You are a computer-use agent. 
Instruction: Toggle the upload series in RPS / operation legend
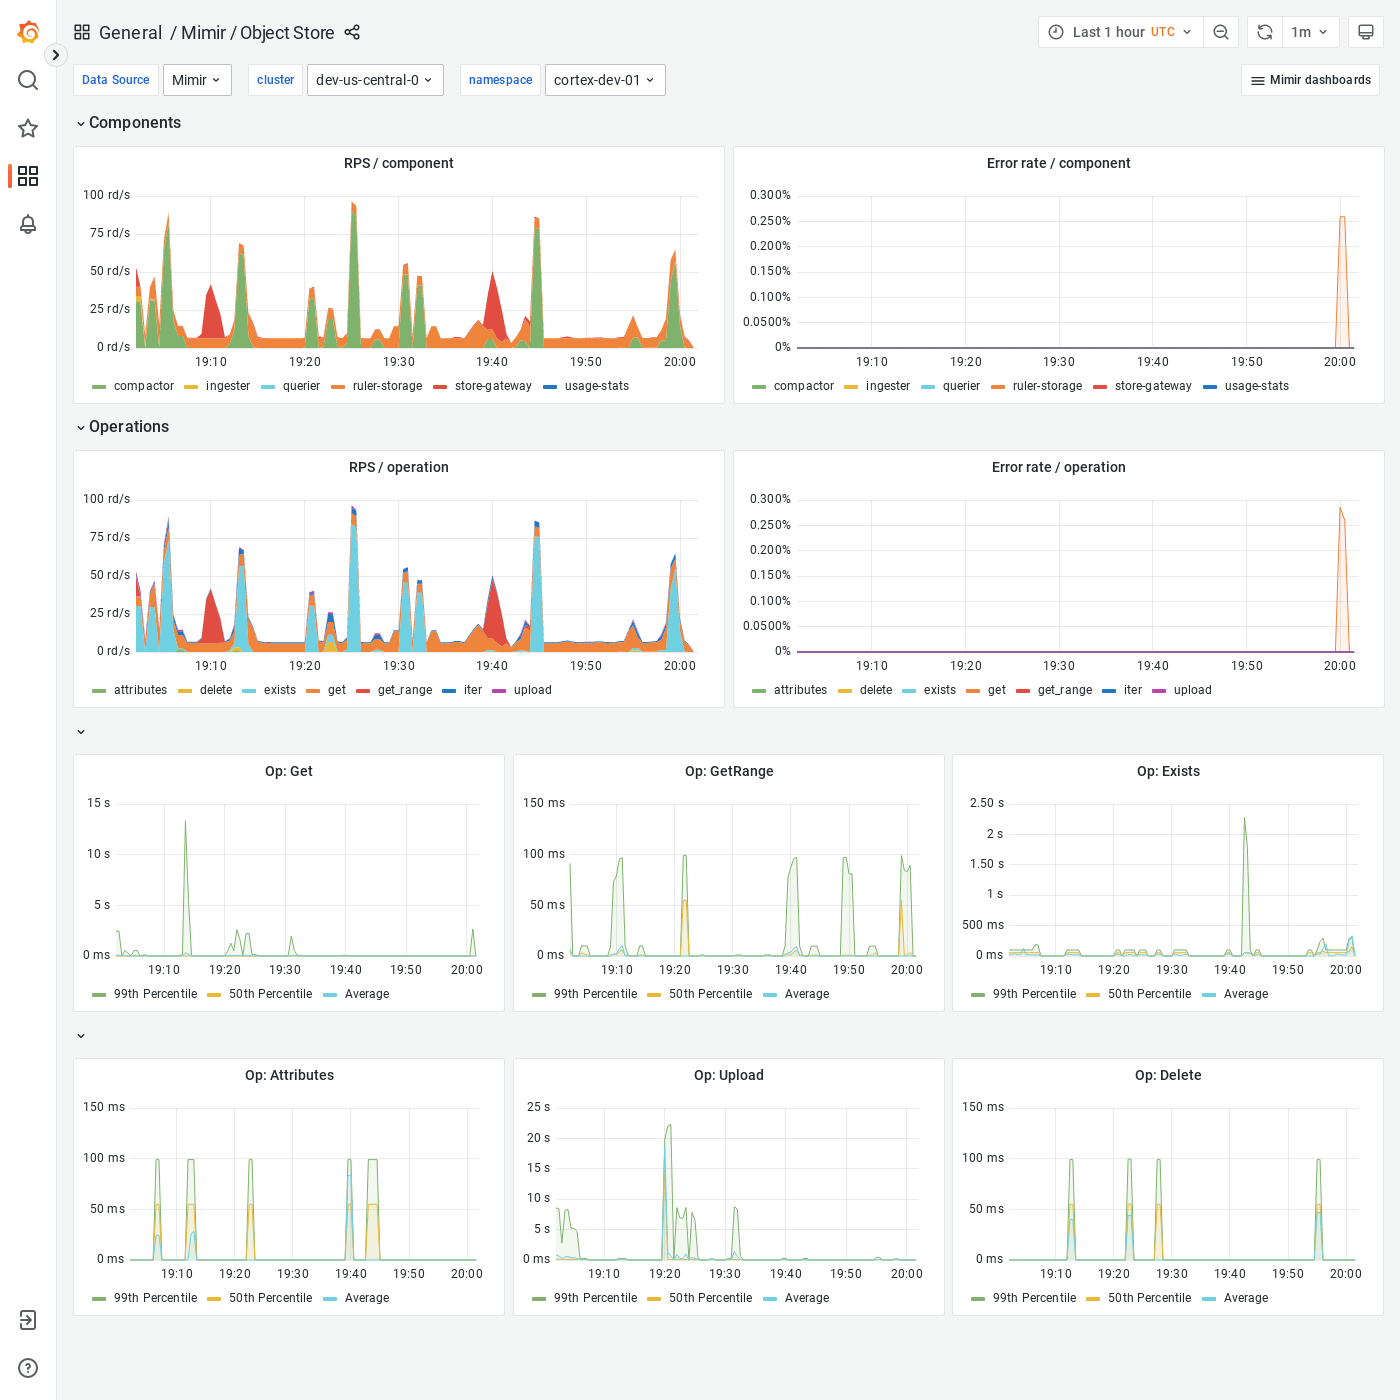tap(532, 690)
